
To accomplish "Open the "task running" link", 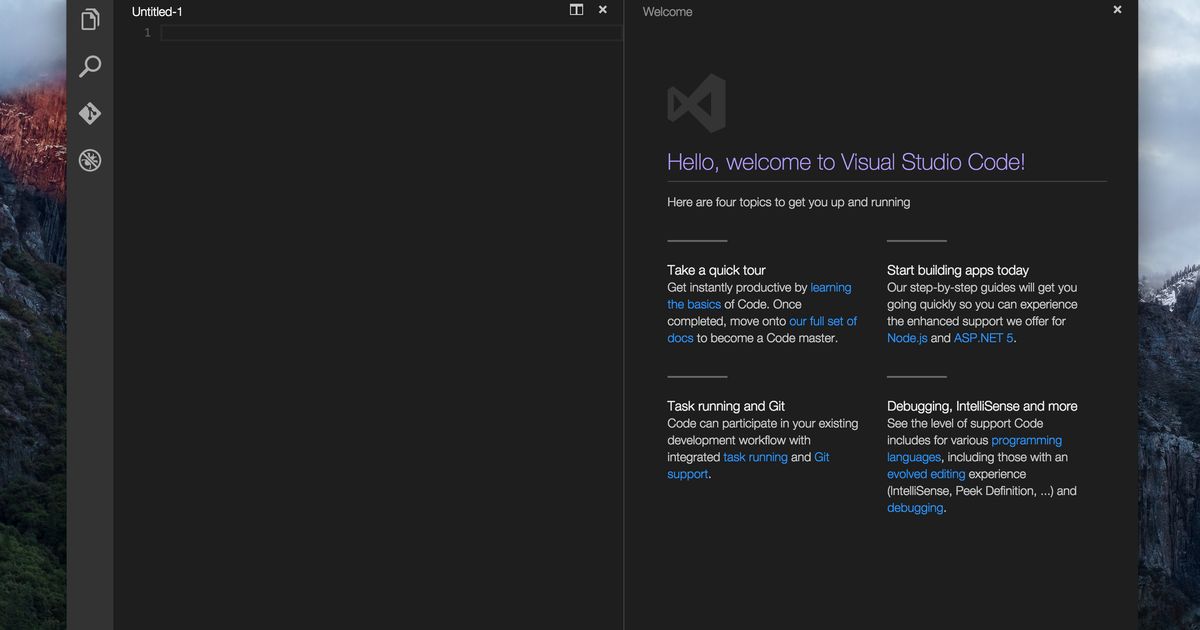I will 755,458.
